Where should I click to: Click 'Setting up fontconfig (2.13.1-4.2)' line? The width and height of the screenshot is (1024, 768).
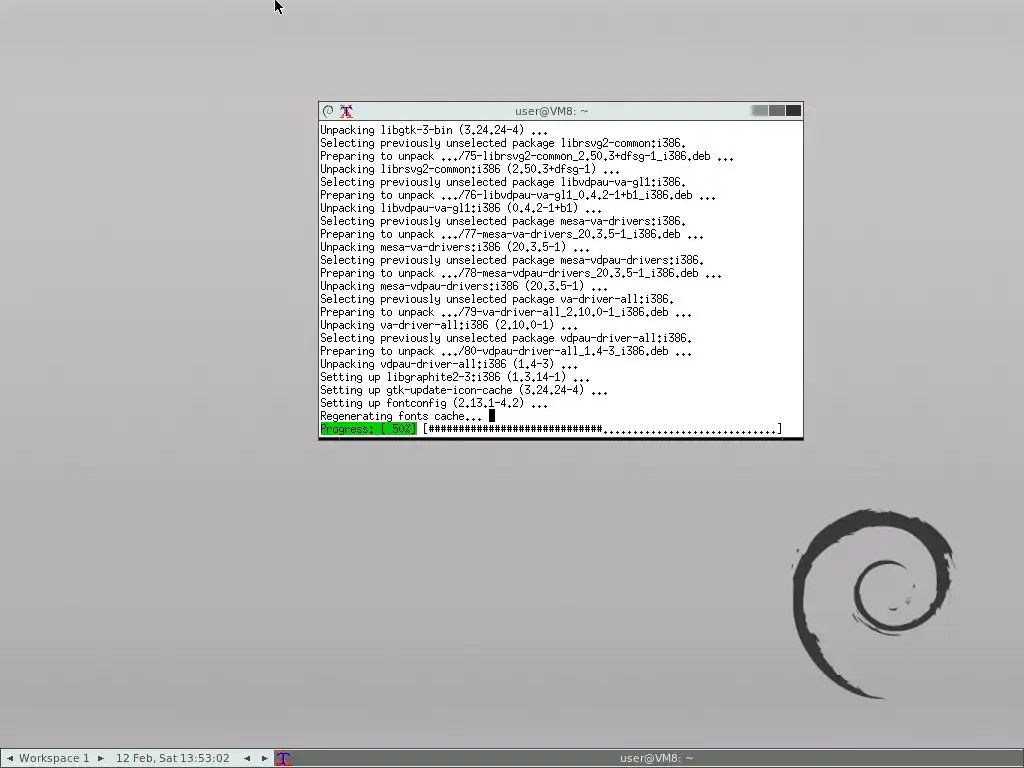click(x=434, y=403)
